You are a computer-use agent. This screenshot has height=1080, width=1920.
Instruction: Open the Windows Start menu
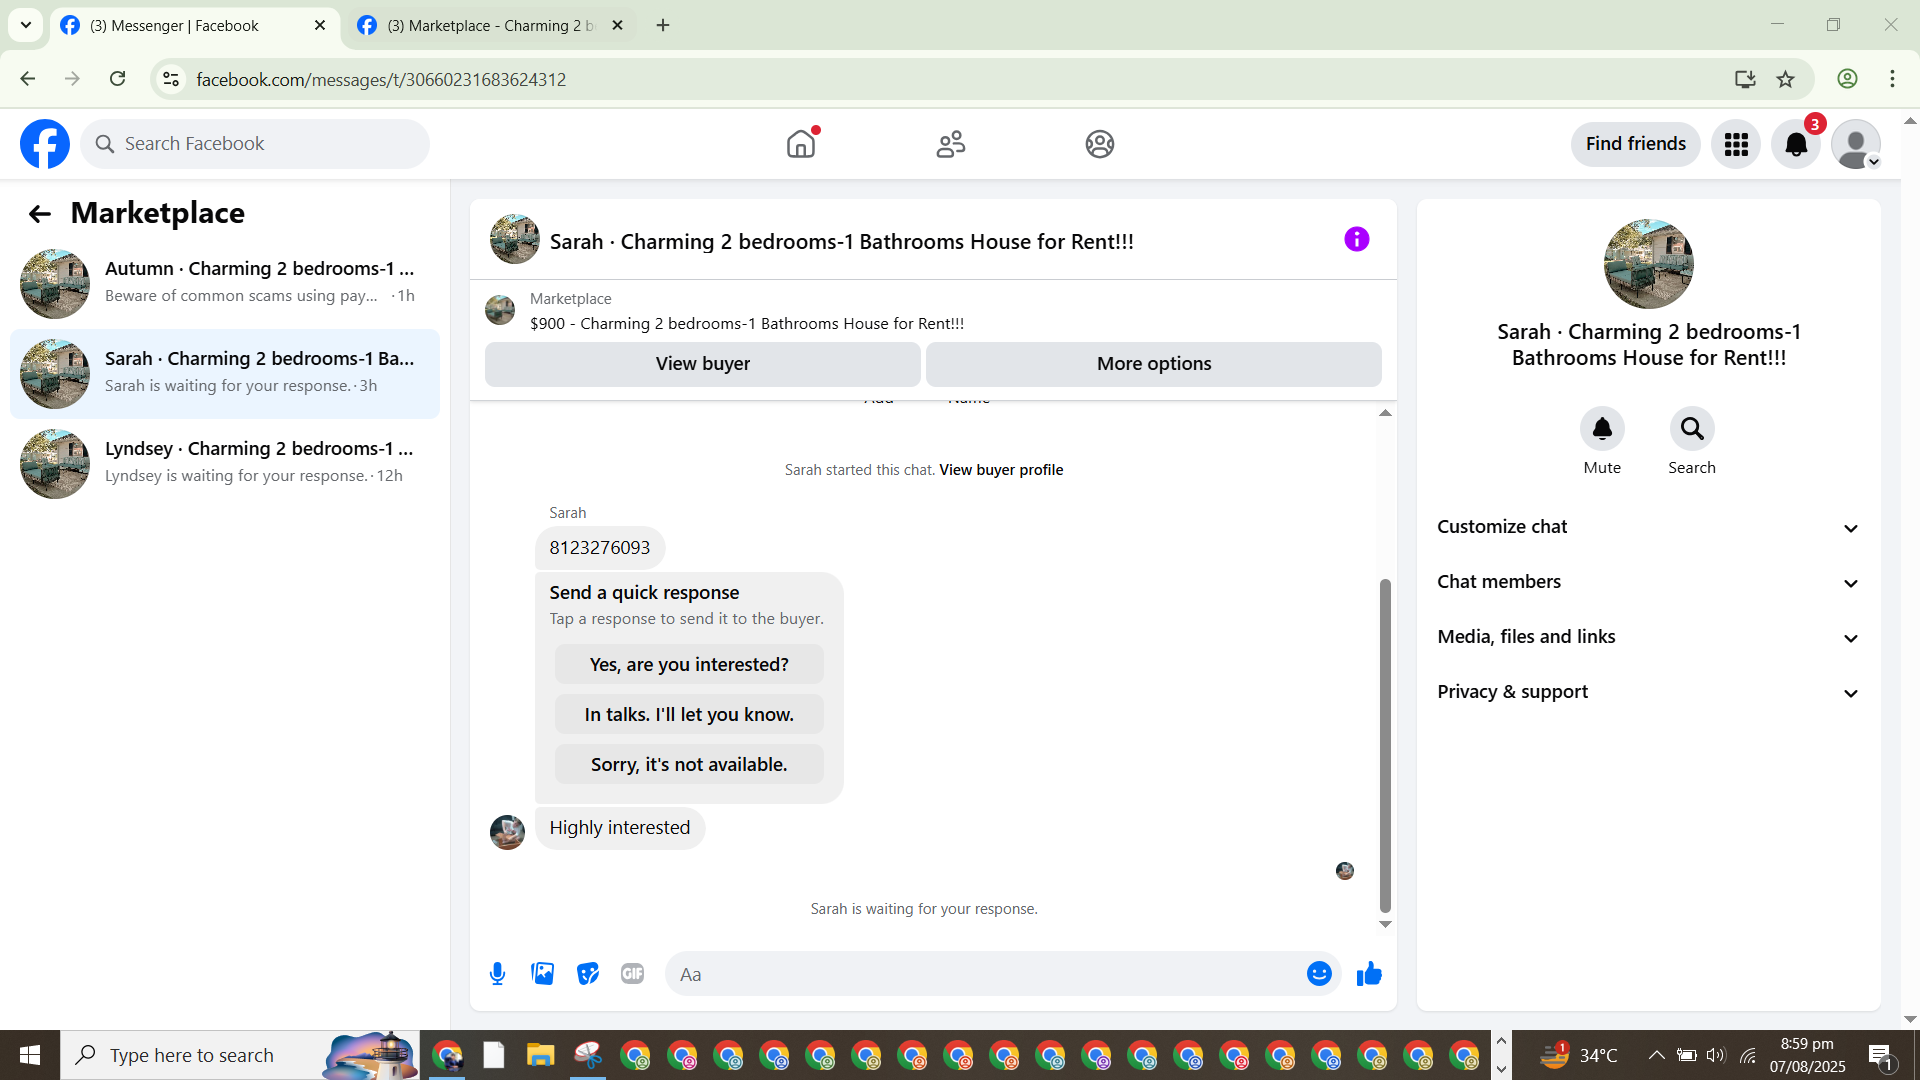[30, 1055]
